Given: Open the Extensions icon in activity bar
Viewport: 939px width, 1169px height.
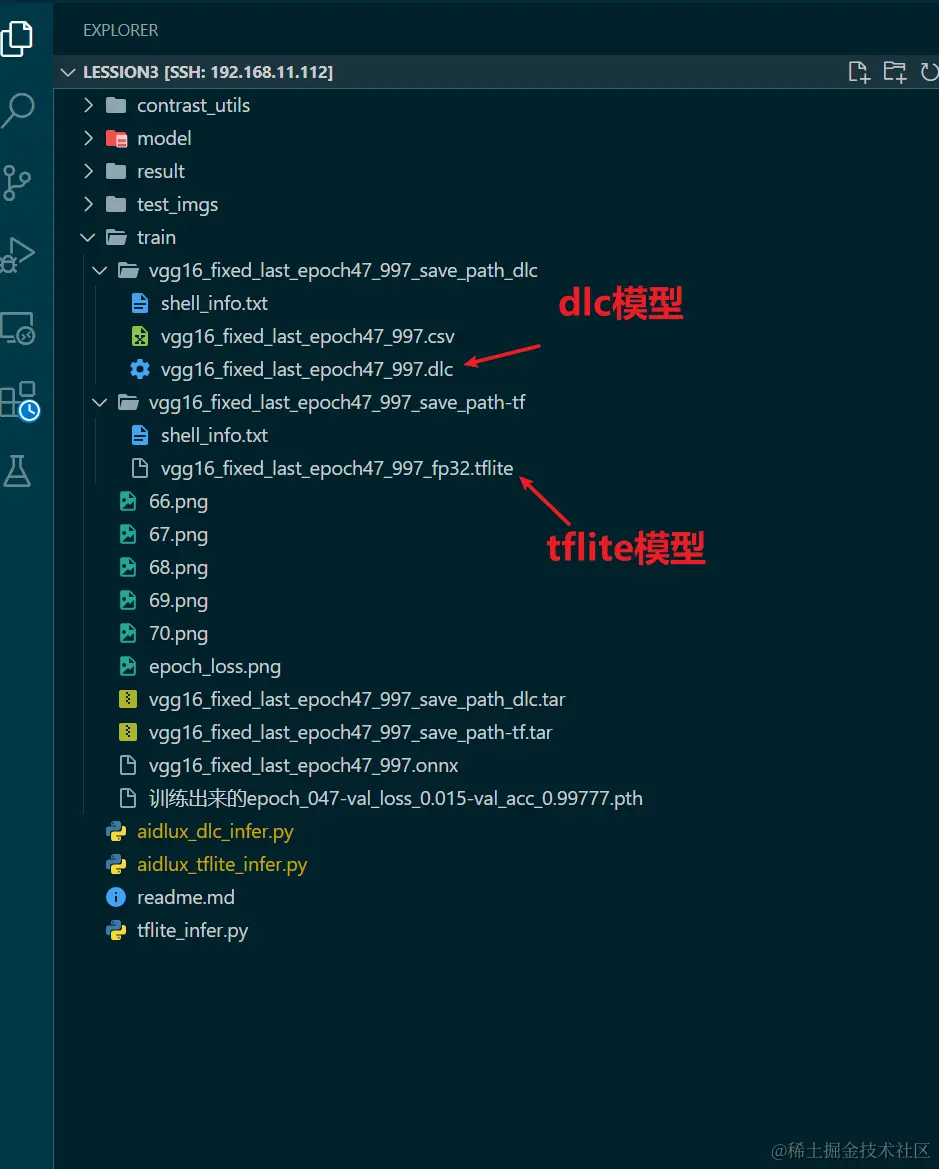Looking at the screenshot, I should 19,400.
